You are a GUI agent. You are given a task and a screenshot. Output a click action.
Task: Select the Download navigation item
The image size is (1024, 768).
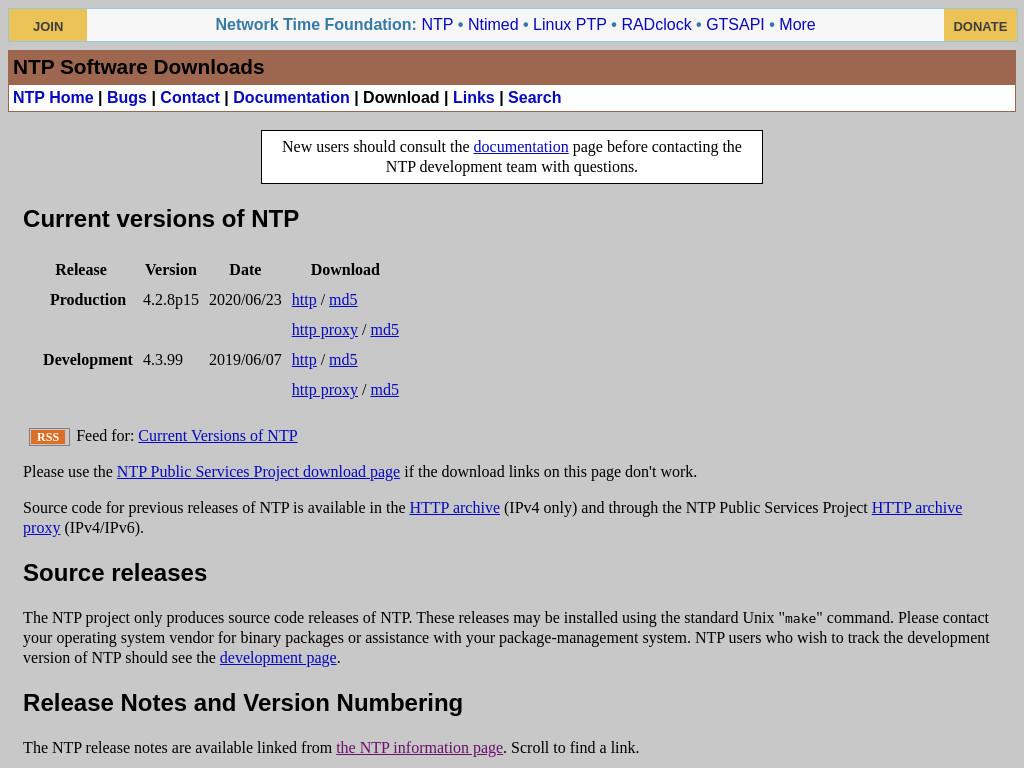pos(401,97)
